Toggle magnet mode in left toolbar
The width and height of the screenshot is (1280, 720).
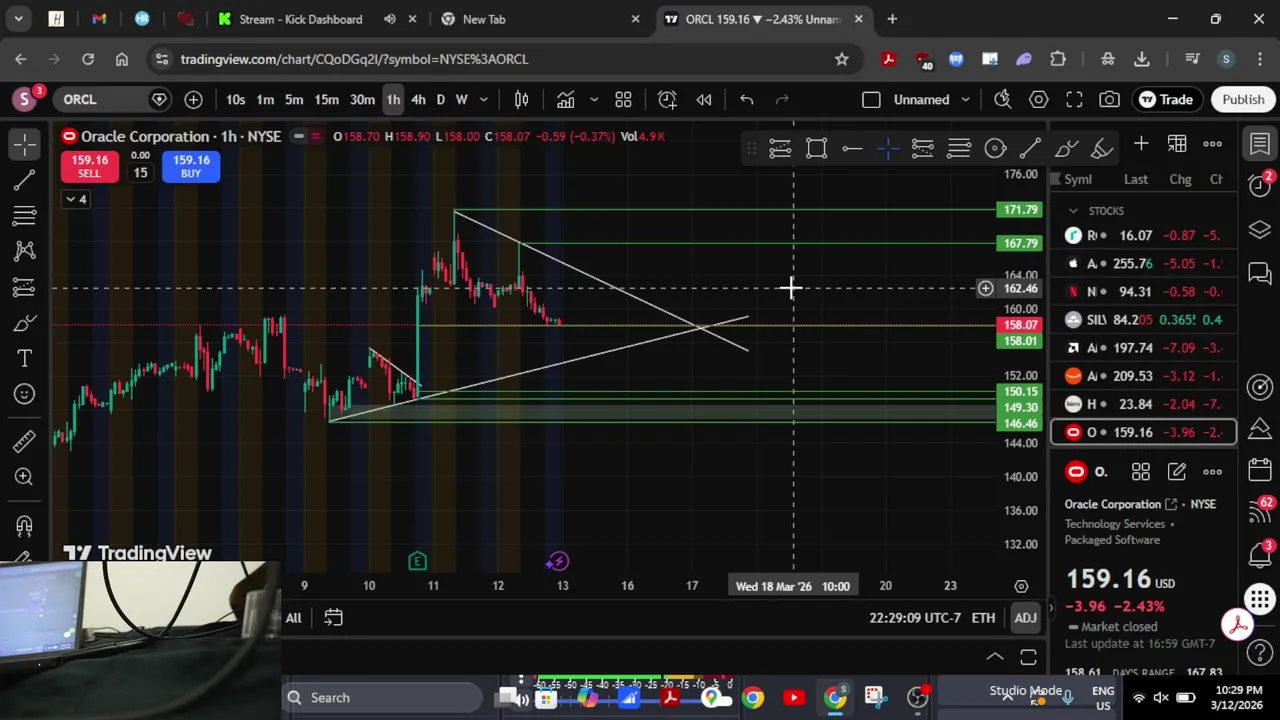coord(25,525)
